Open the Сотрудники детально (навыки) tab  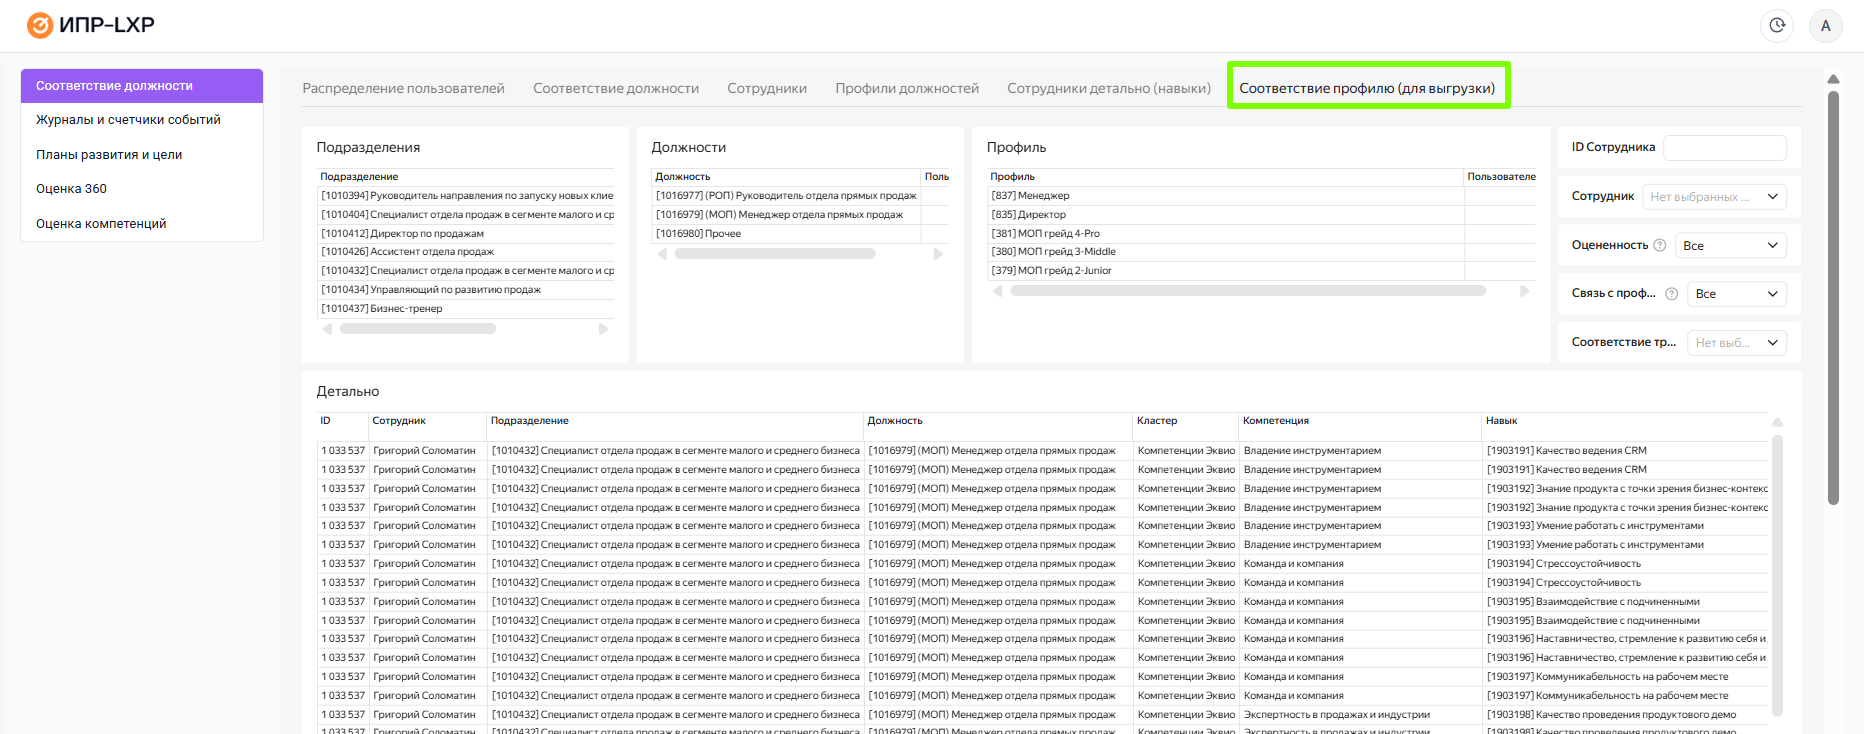[x=1108, y=88]
